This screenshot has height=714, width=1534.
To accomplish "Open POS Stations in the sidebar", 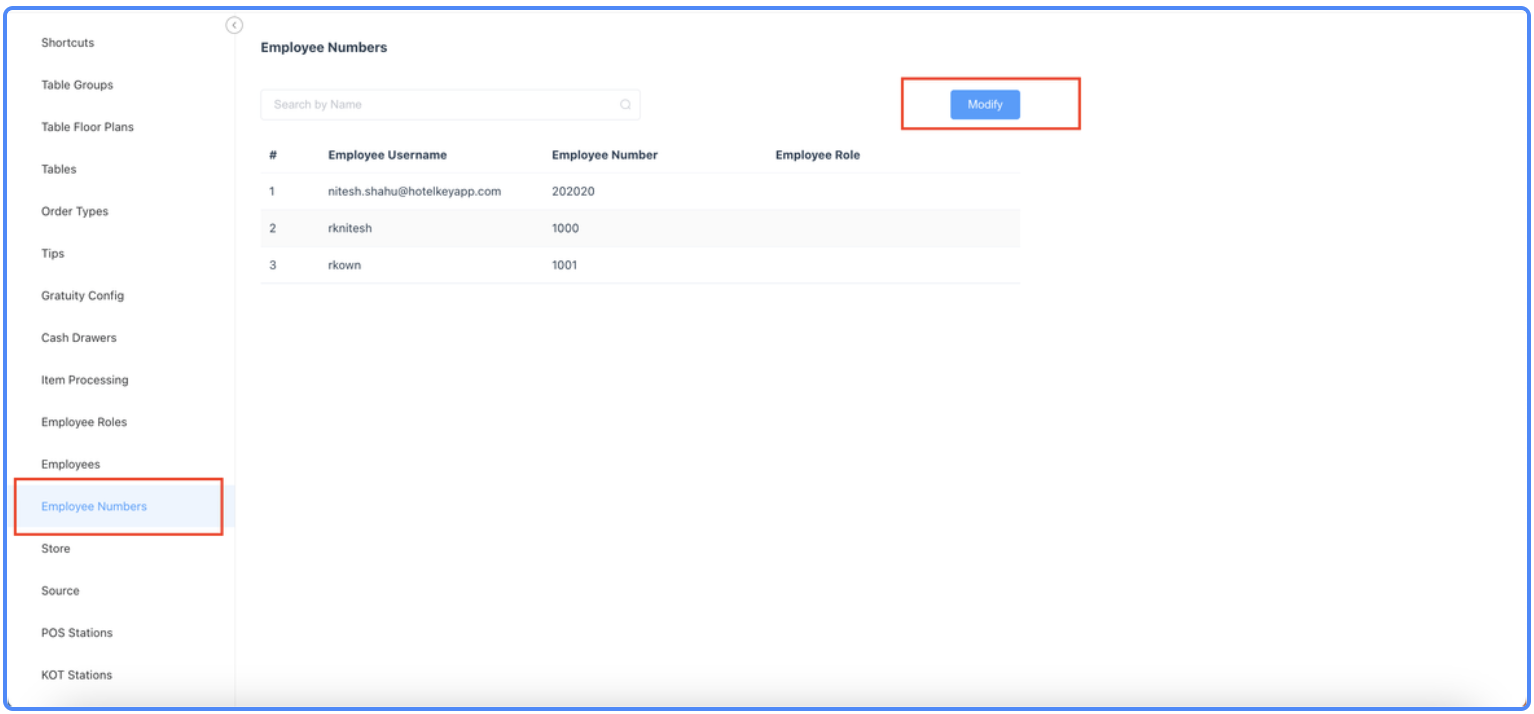I will coord(76,633).
